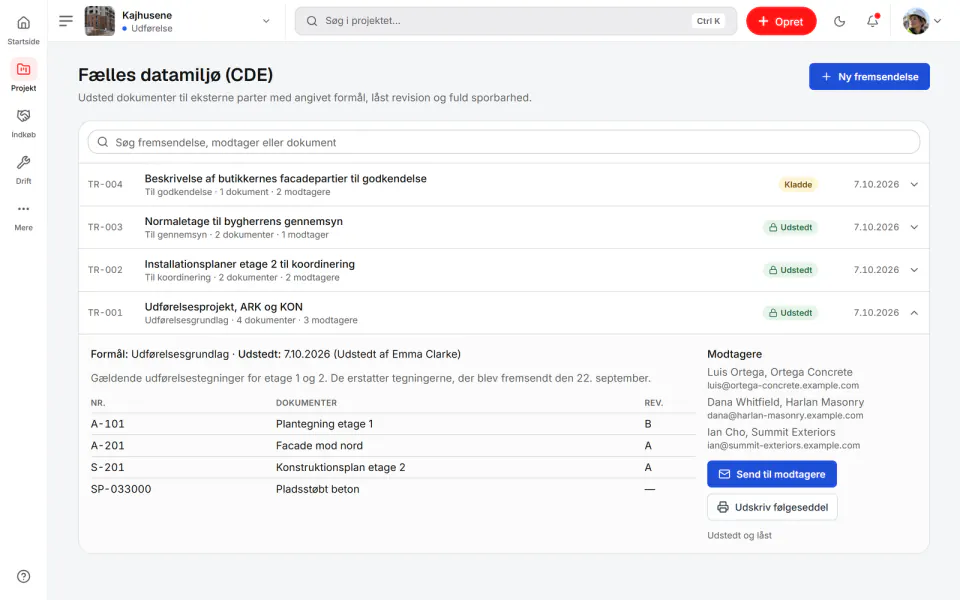Select 'Udførelsesprojekt, ARK og KON' title
The width and height of the screenshot is (960, 600).
point(223,307)
